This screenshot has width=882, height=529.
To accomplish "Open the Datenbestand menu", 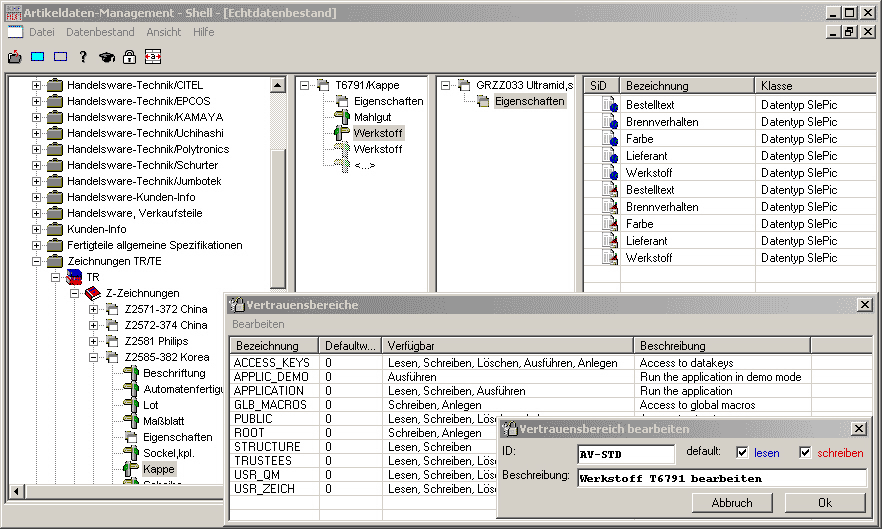I will pos(100,32).
